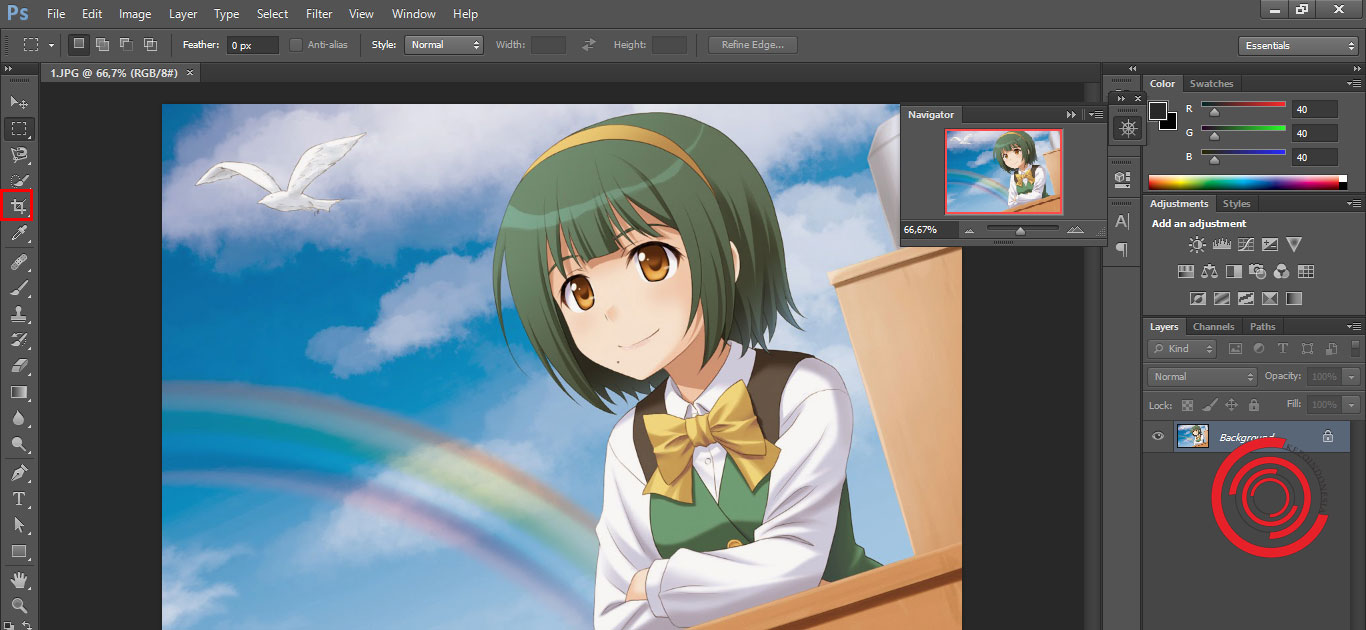Open the Filter menu

[319, 14]
